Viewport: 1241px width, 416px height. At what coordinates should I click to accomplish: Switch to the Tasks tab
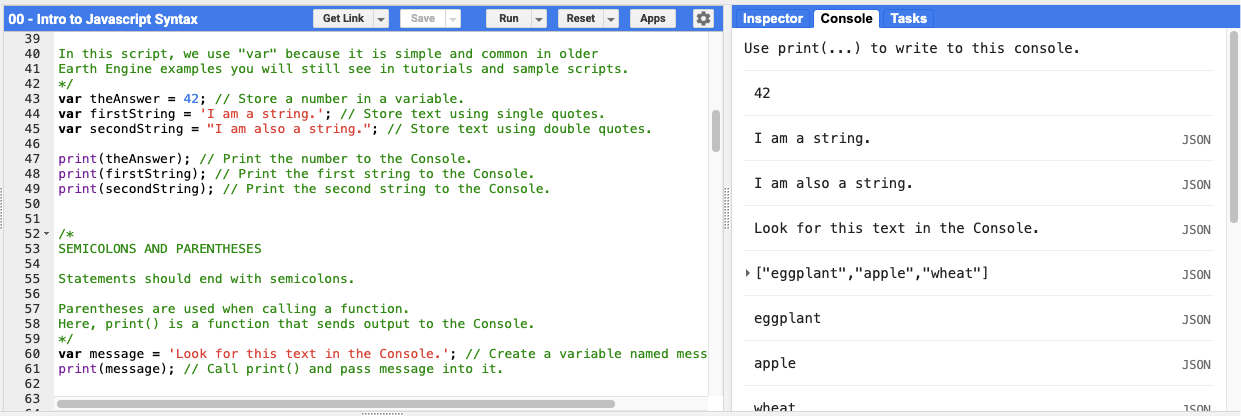908,18
